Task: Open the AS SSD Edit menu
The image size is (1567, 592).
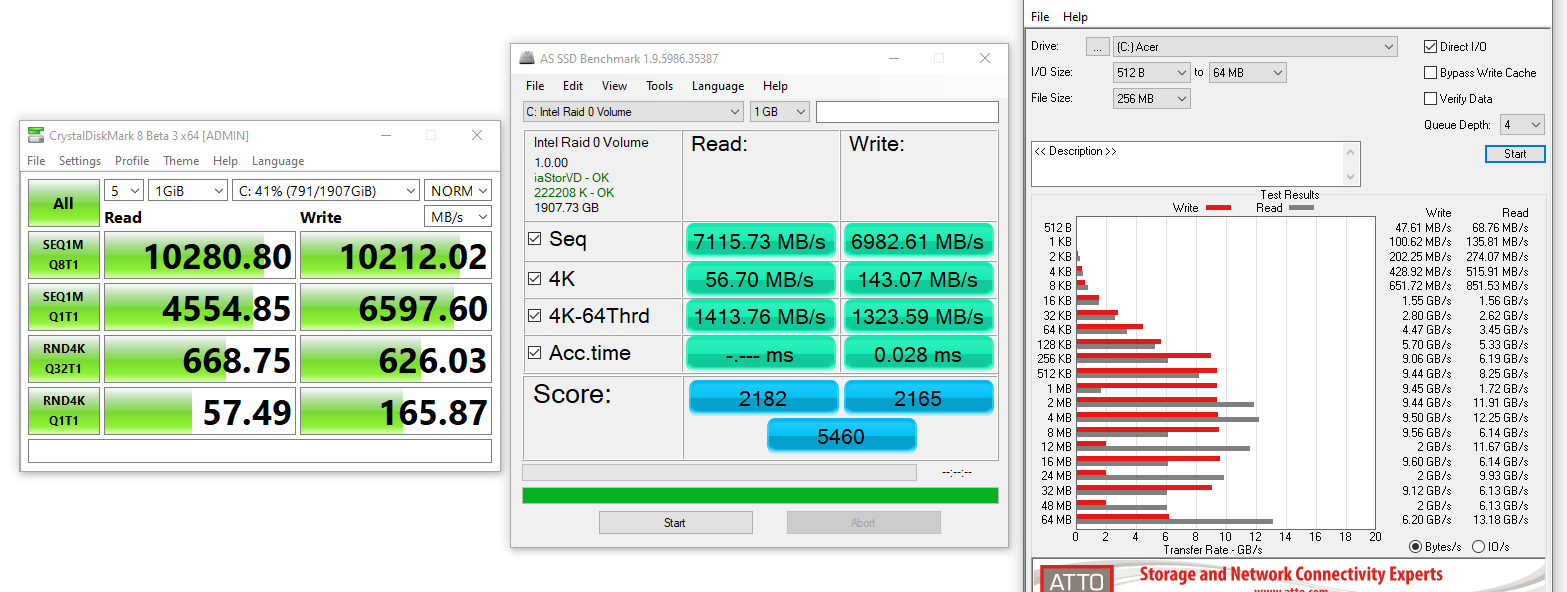Action: [573, 86]
